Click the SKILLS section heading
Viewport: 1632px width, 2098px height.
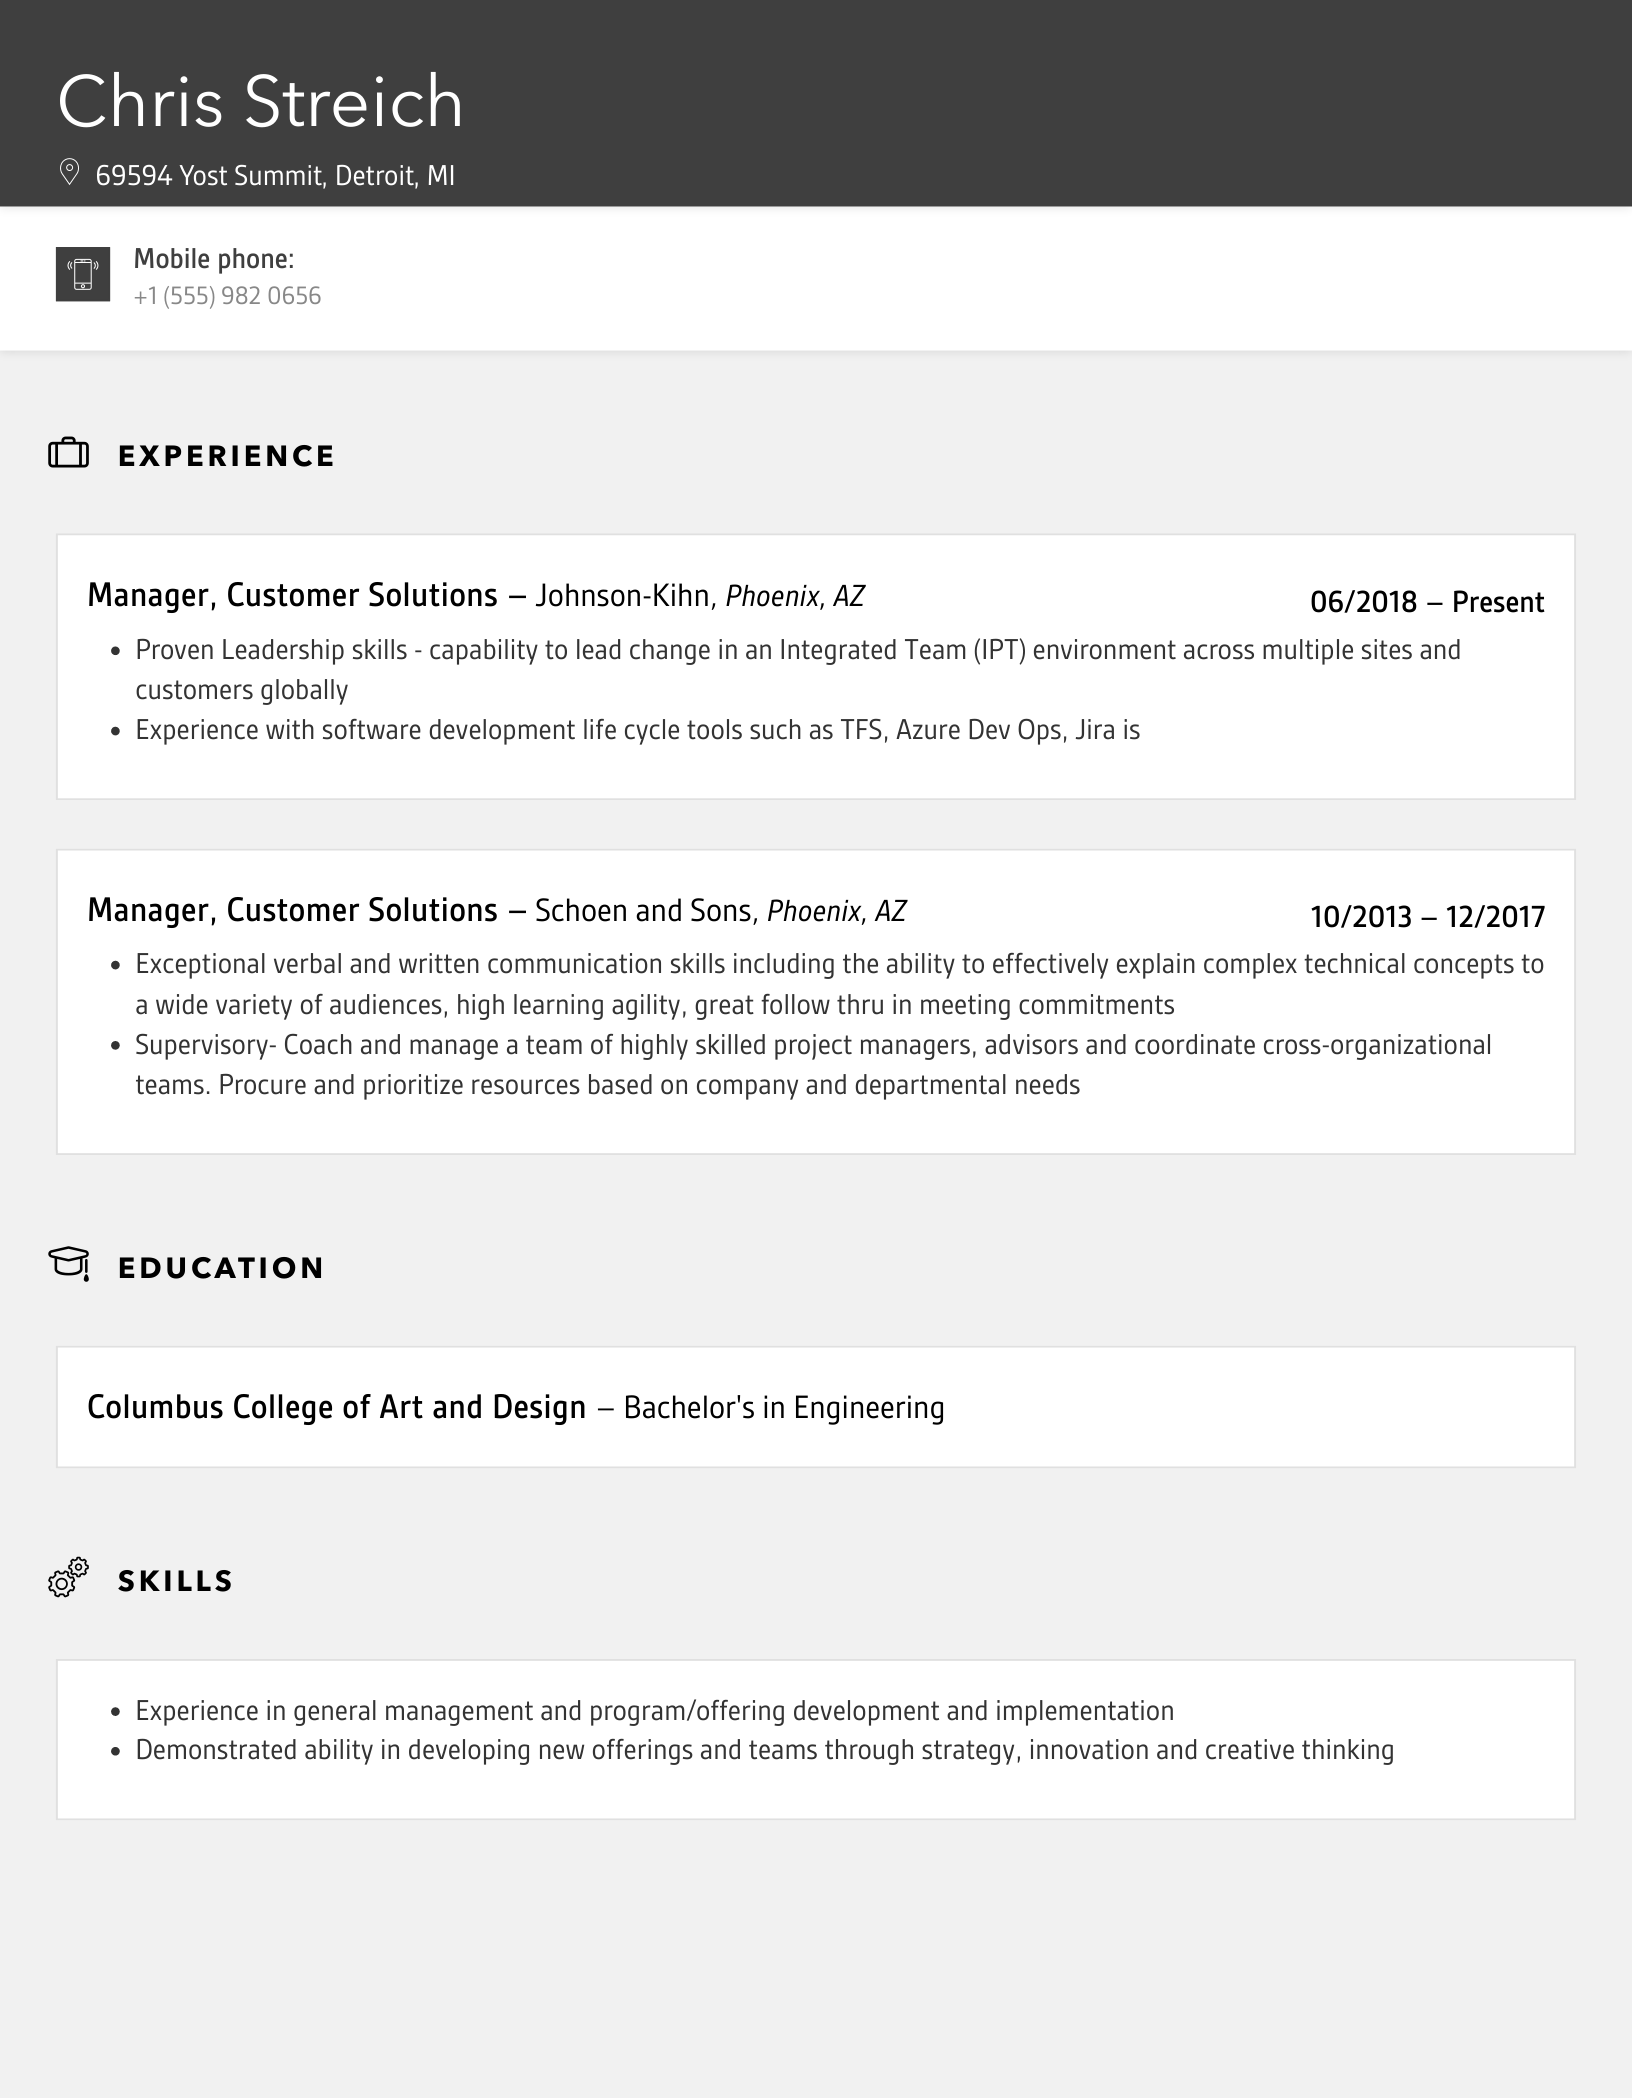176,1581
